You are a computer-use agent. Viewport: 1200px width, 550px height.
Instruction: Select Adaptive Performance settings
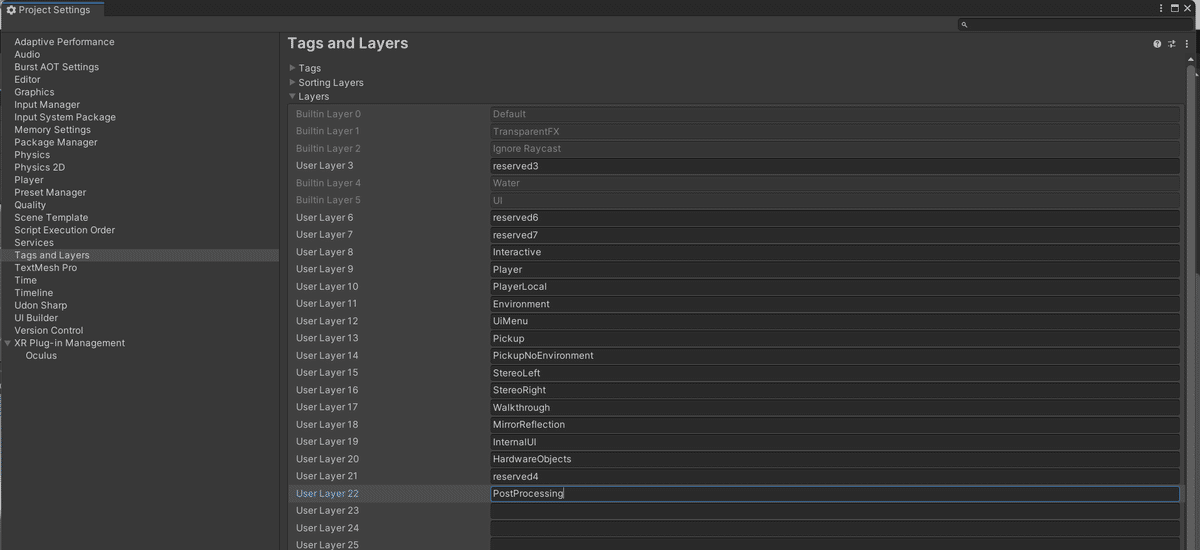[x=64, y=42]
